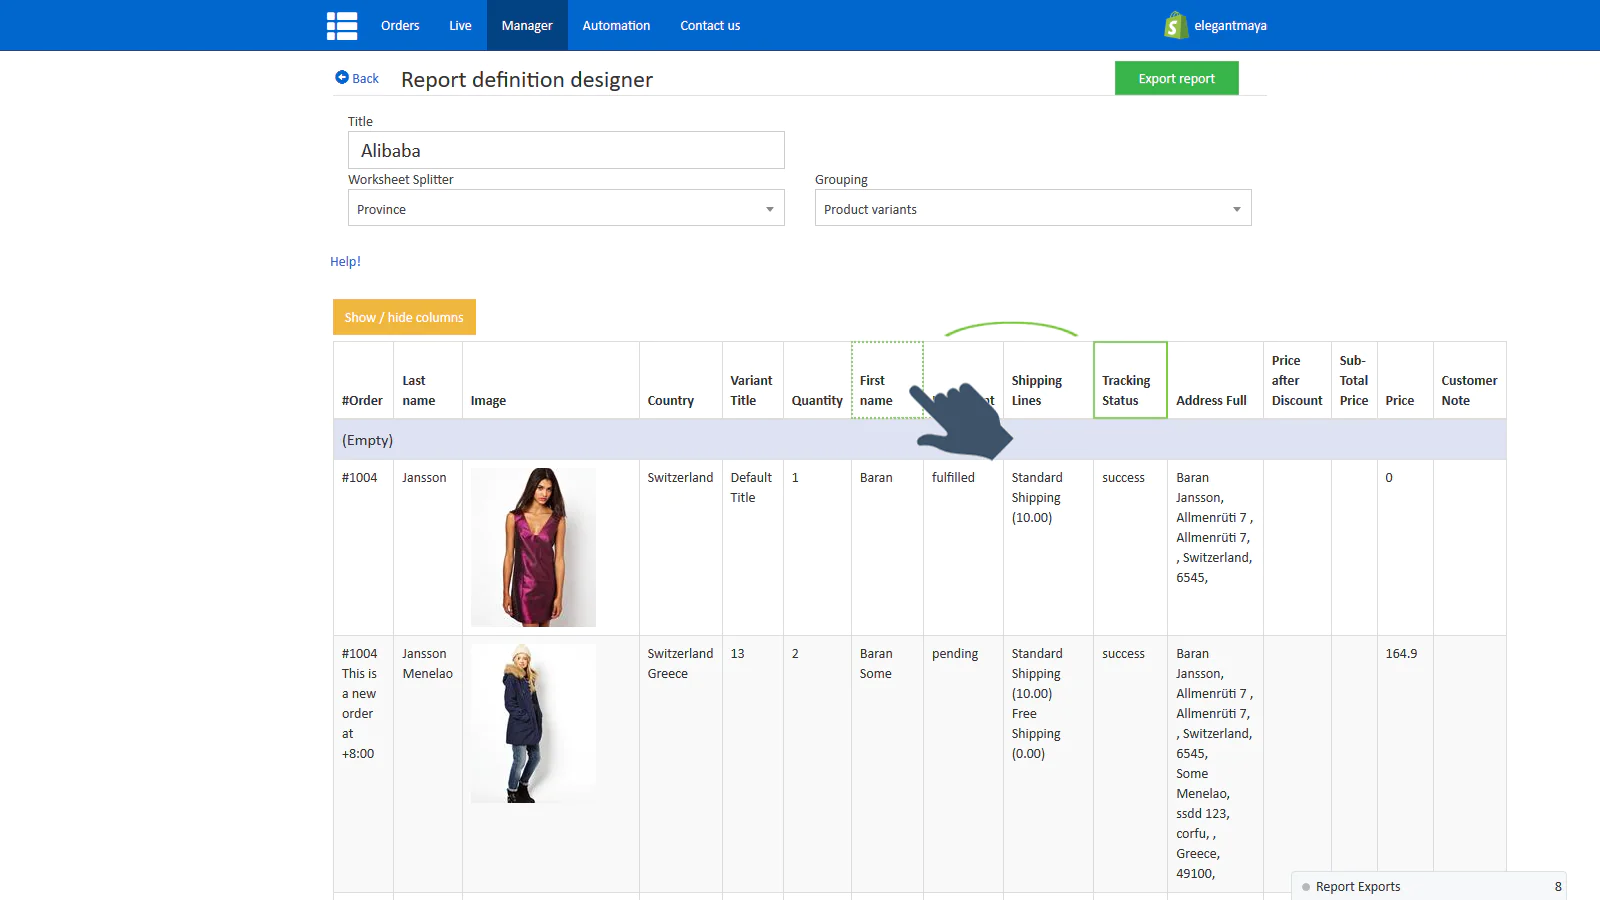
Task: Open the Orders menu
Action: [400, 26]
